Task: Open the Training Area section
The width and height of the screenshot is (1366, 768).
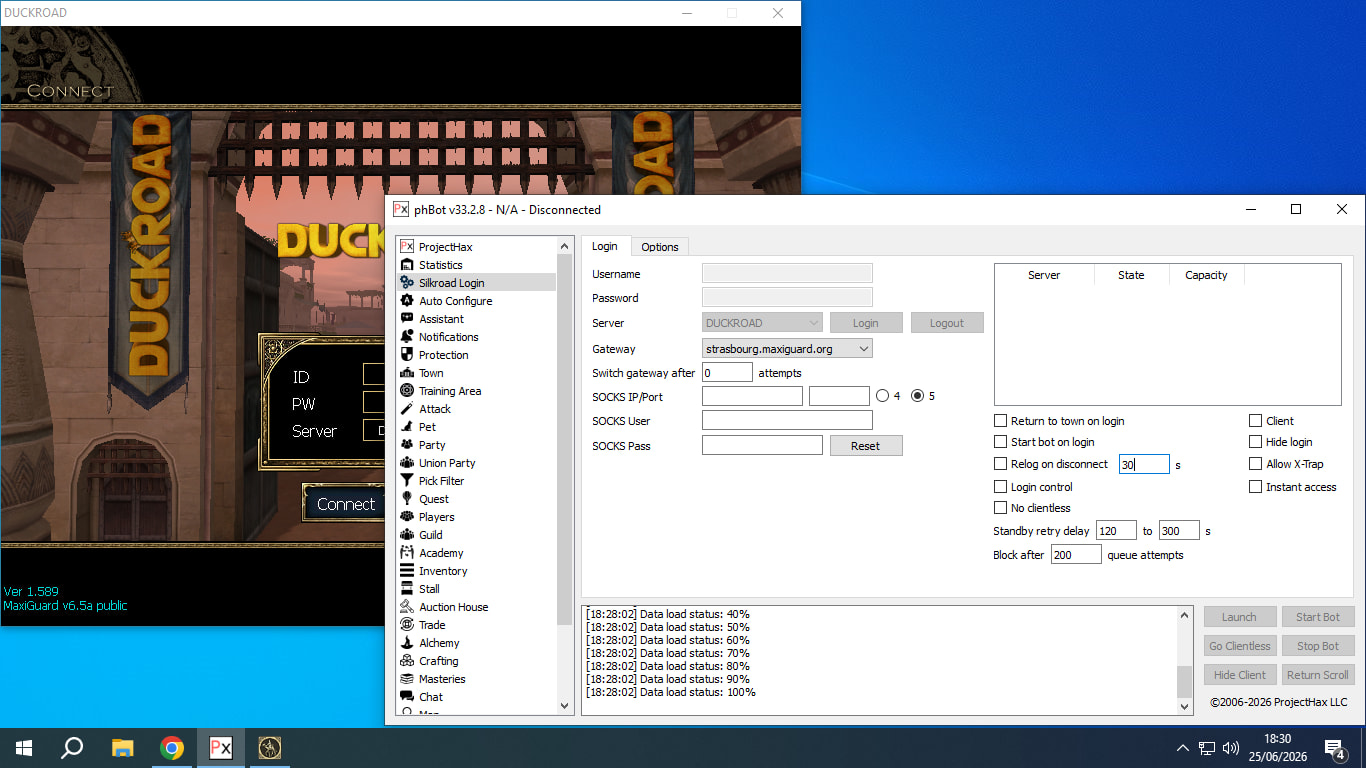Action: coord(449,391)
